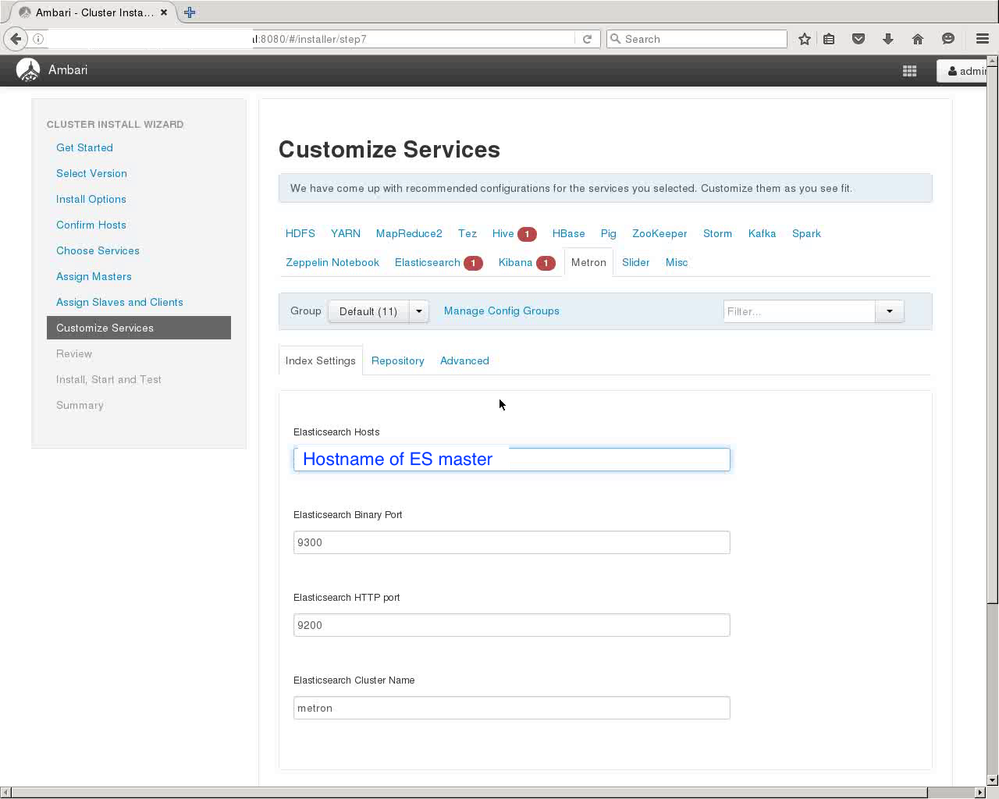Image resolution: width=999 pixels, height=799 pixels.
Task: Click the Elasticsearch HTTP port field
Action: (511, 625)
